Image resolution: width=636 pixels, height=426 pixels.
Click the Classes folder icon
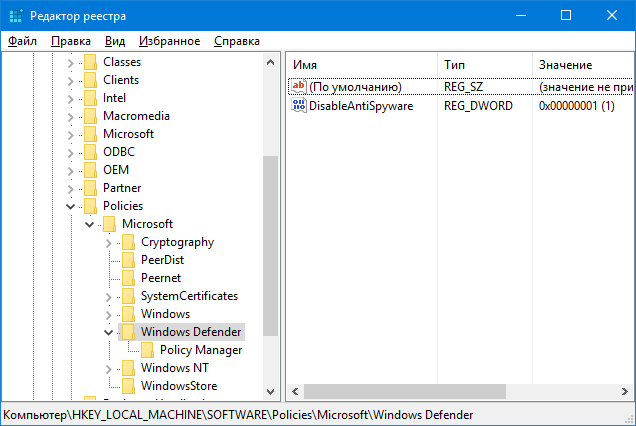[x=90, y=62]
